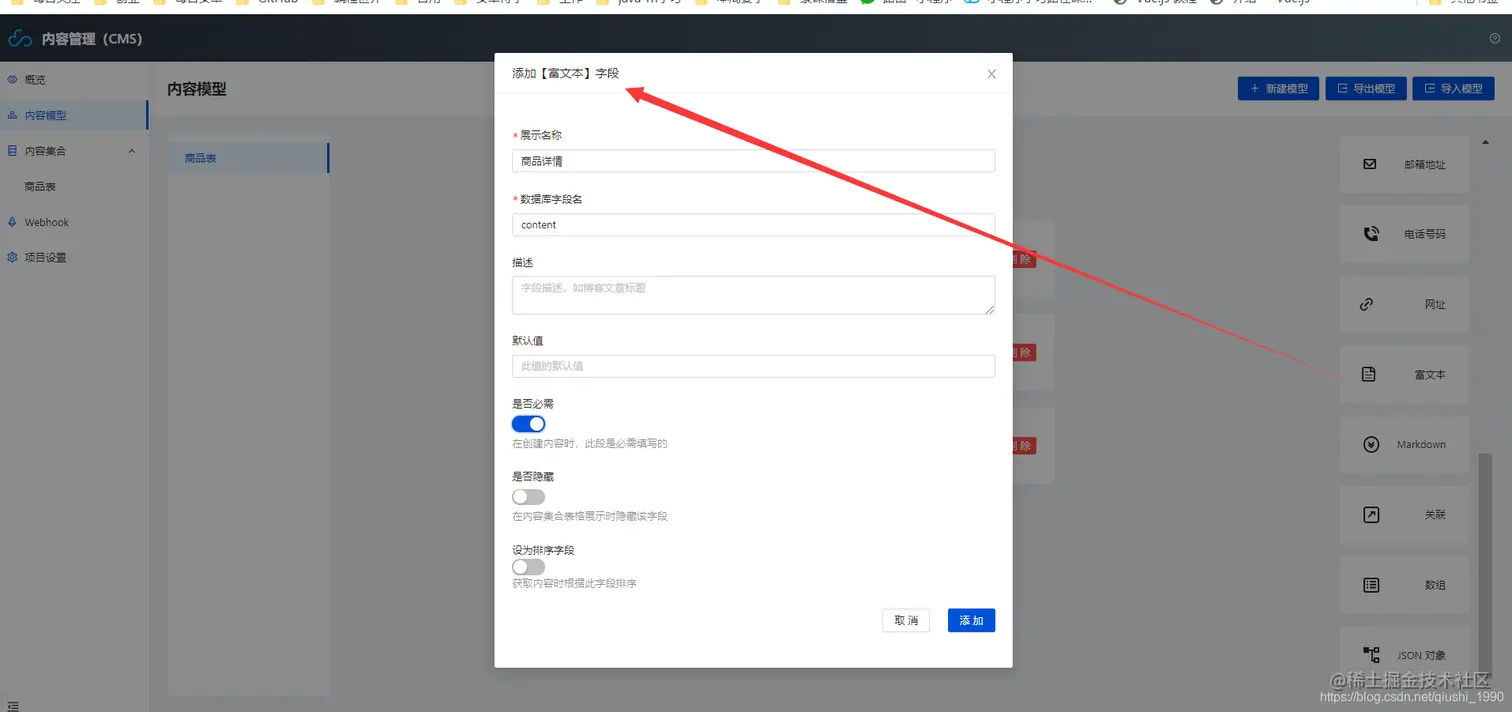Click the 内容管理（CMS） title text

[92, 39]
